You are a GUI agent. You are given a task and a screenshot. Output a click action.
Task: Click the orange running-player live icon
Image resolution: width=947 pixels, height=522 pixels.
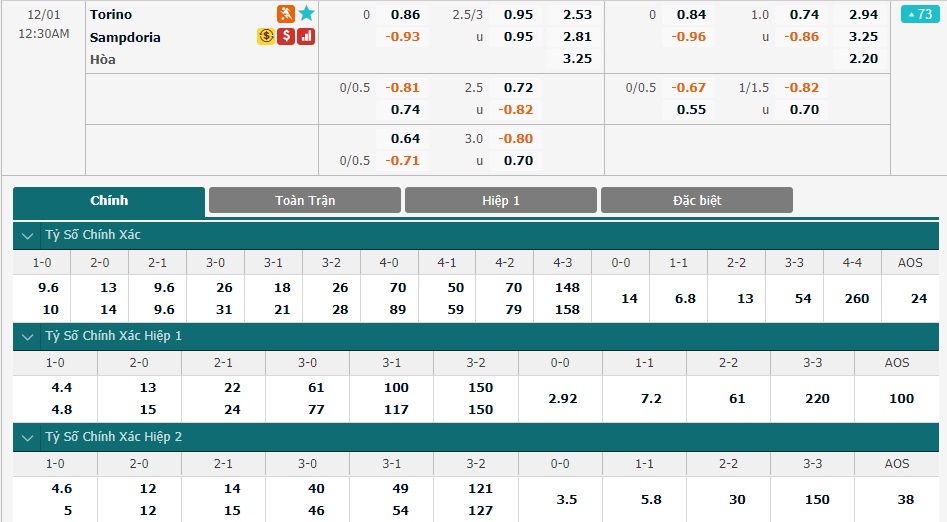(286, 13)
